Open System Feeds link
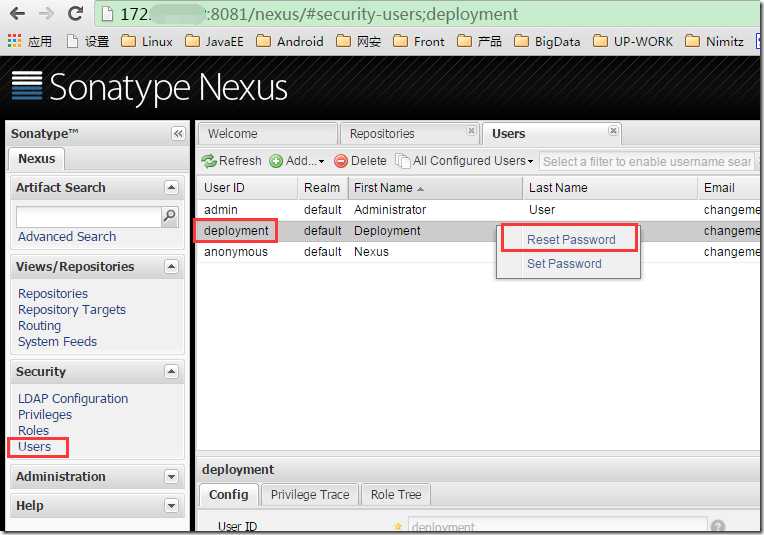Viewport: 764px width, 535px height. tap(57, 342)
